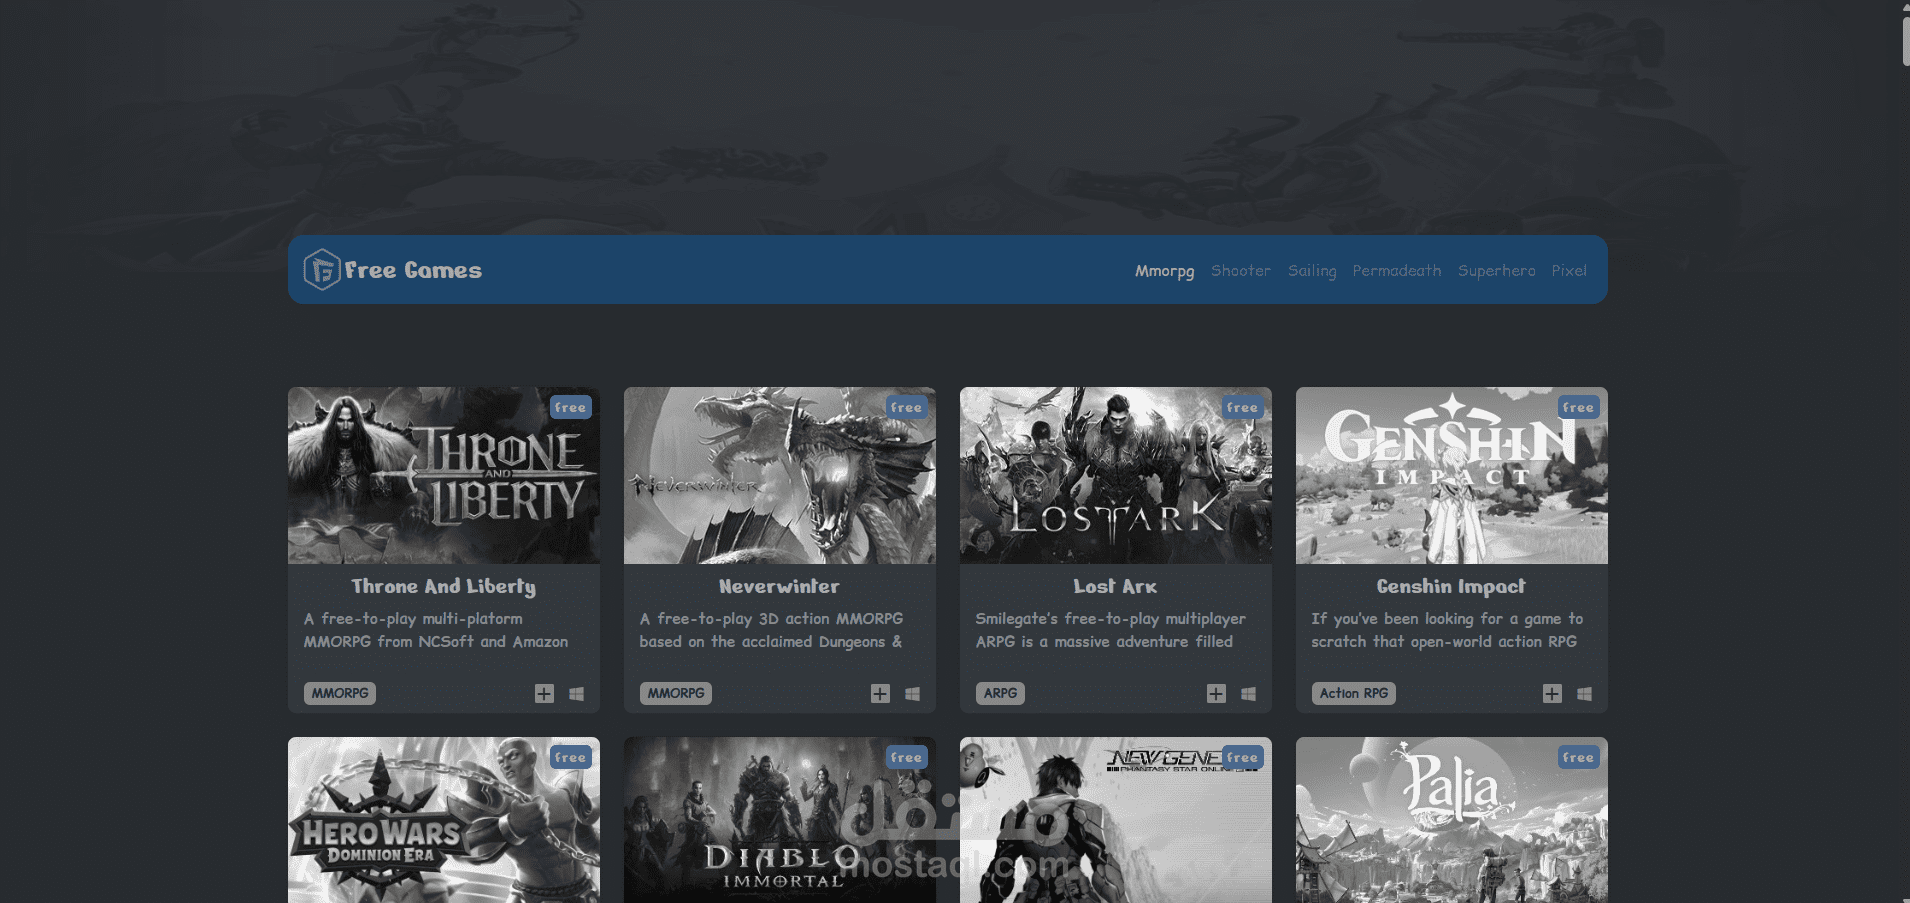Click the browser plus icon on Neverwinter card

pyautogui.click(x=880, y=694)
